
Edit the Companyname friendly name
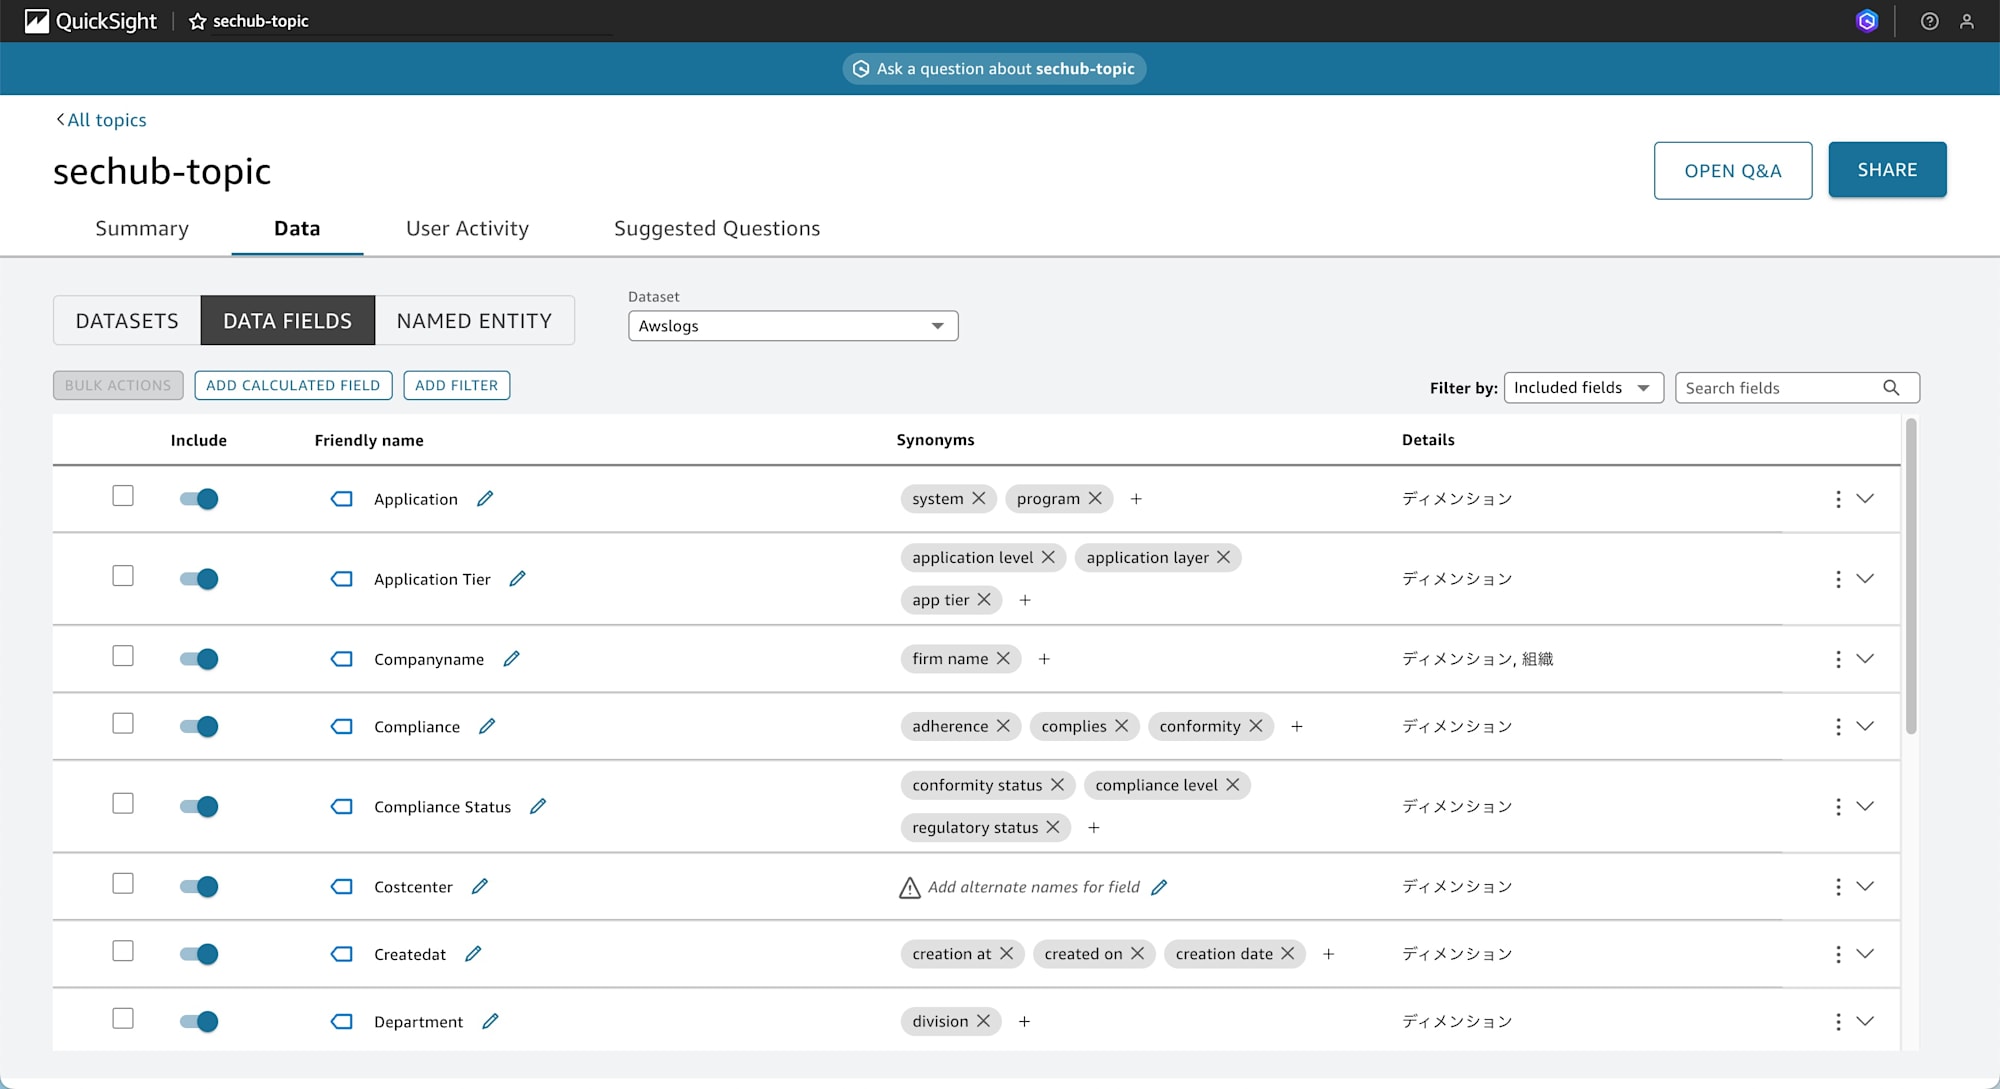(x=511, y=658)
